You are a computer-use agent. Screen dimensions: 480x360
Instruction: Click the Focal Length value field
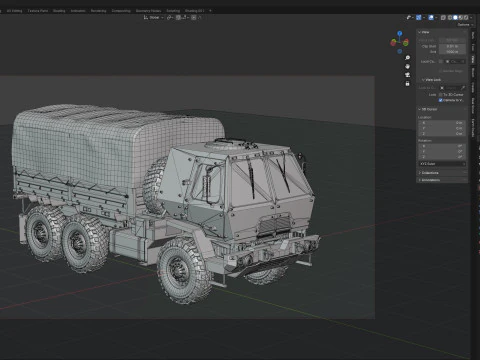(452, 40)
